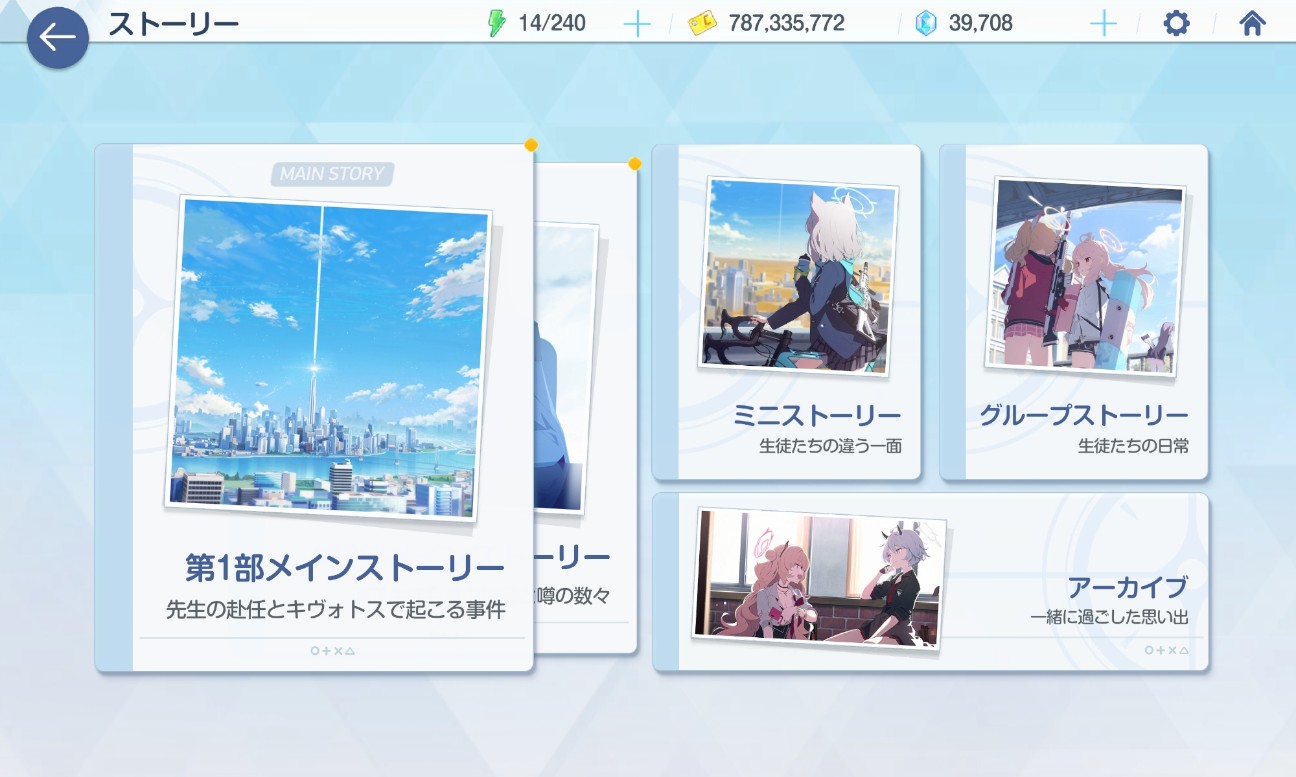
Task: Go back with the arrow button
Action: [x=58, y=38]
